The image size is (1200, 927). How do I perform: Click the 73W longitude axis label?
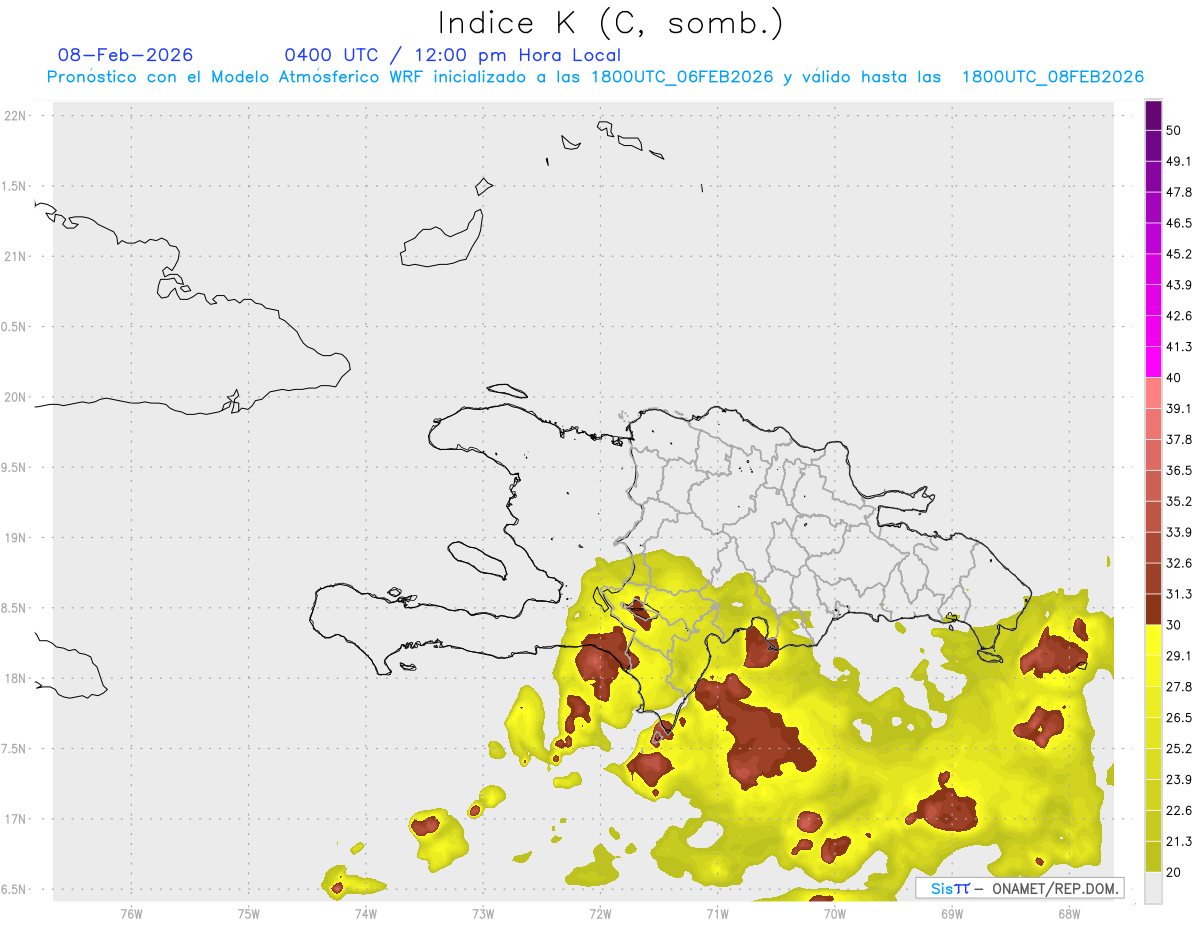[483, 913]
